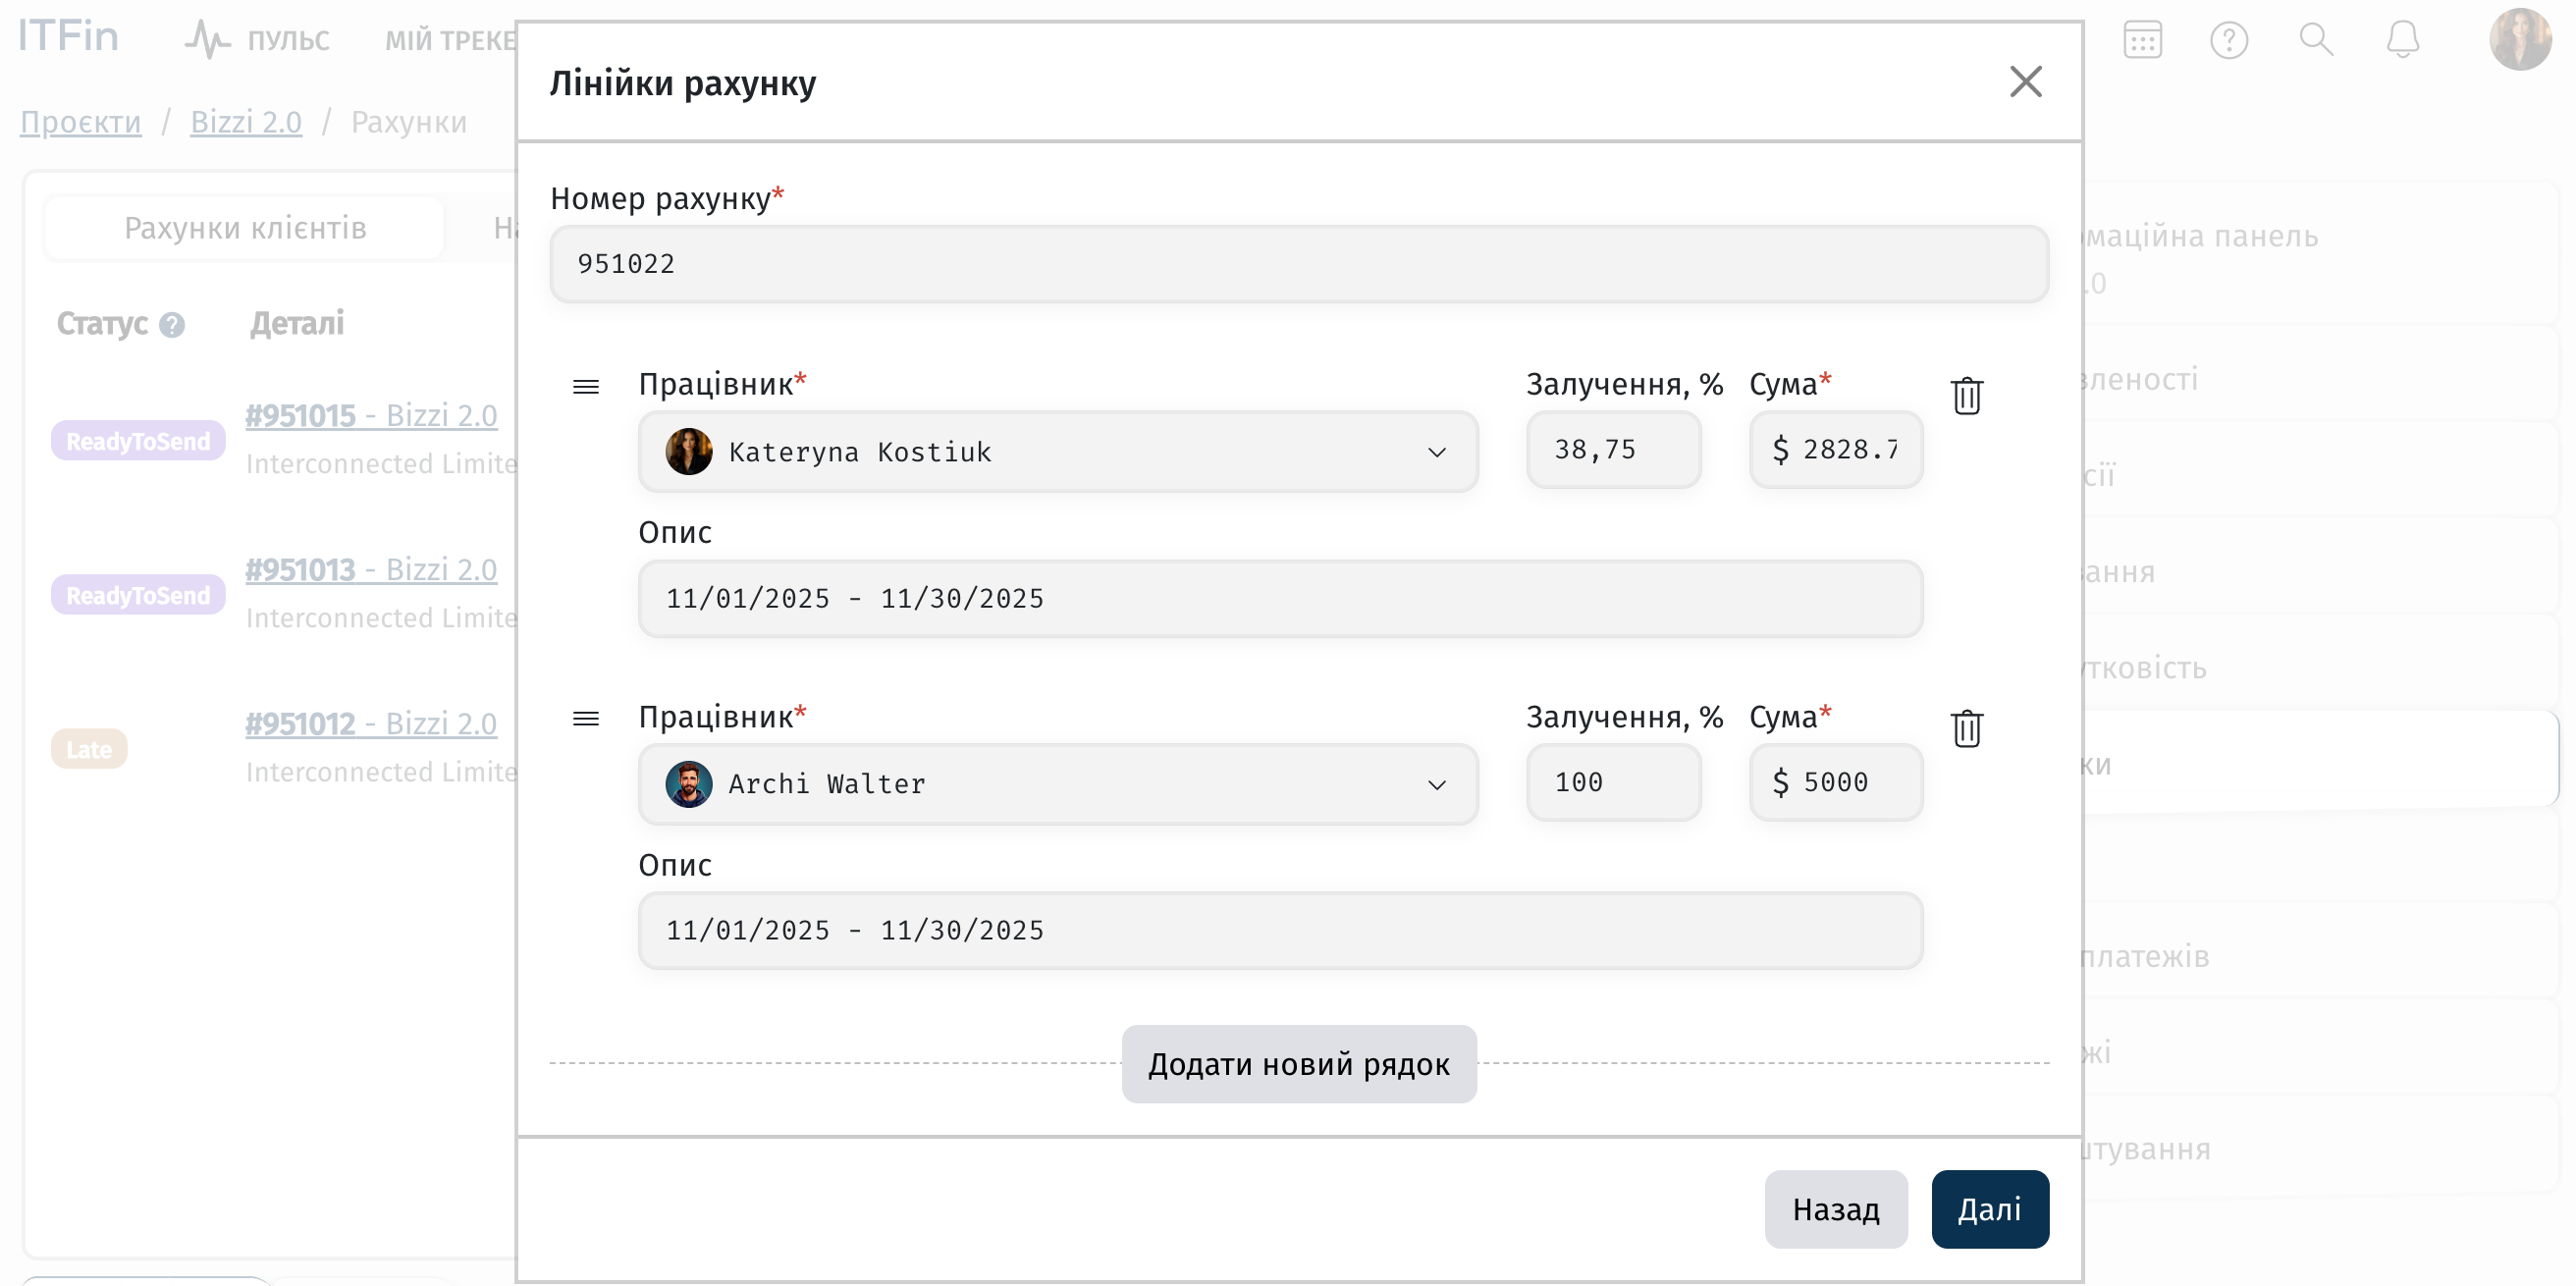Delete the Archi Walter invoice line
This screenshot has height=1286, width=2576.
pyautogui.click(x=1966, y=728)
